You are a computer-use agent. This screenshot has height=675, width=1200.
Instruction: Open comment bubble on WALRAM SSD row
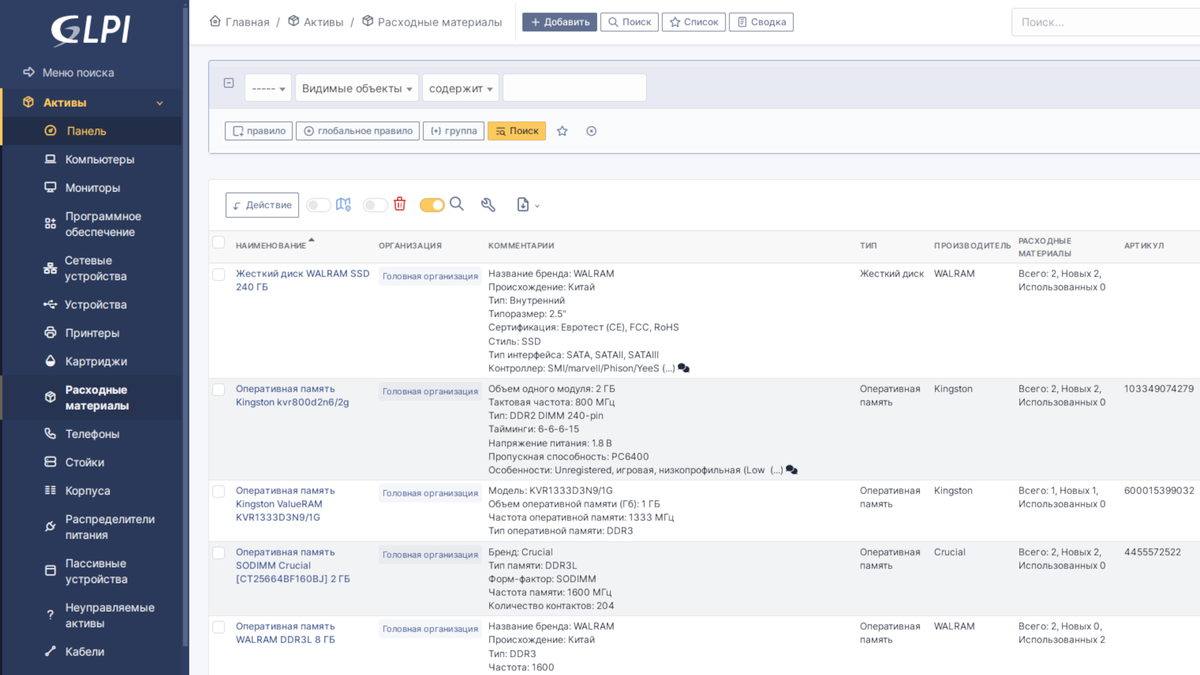[683, 368]
